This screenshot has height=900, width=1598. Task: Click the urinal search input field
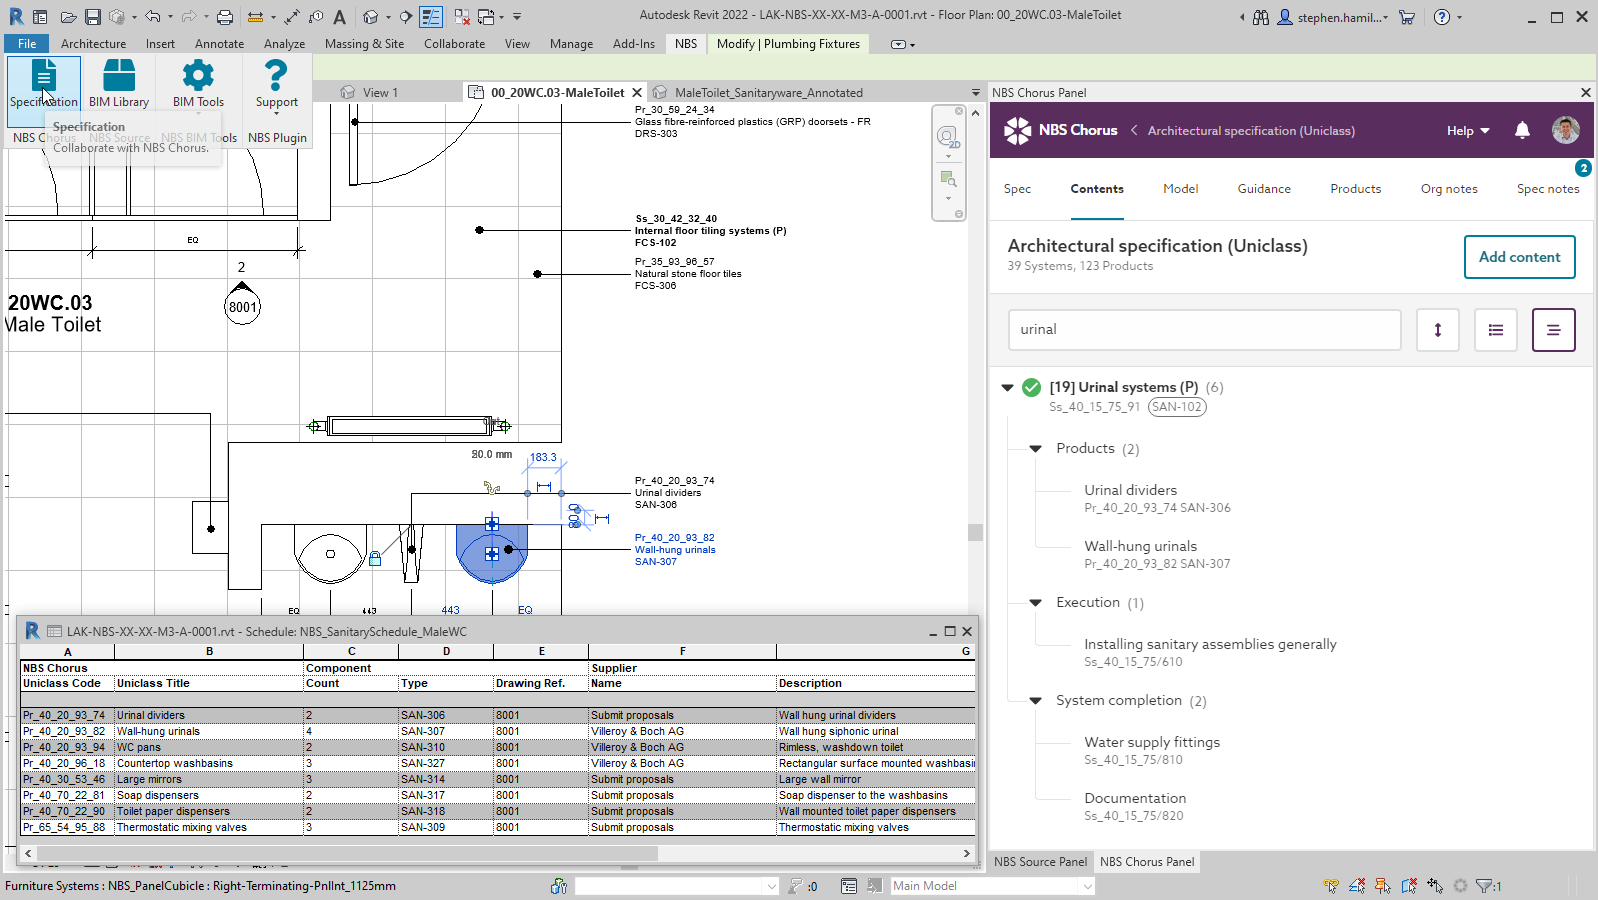(x=1204, y=330)
